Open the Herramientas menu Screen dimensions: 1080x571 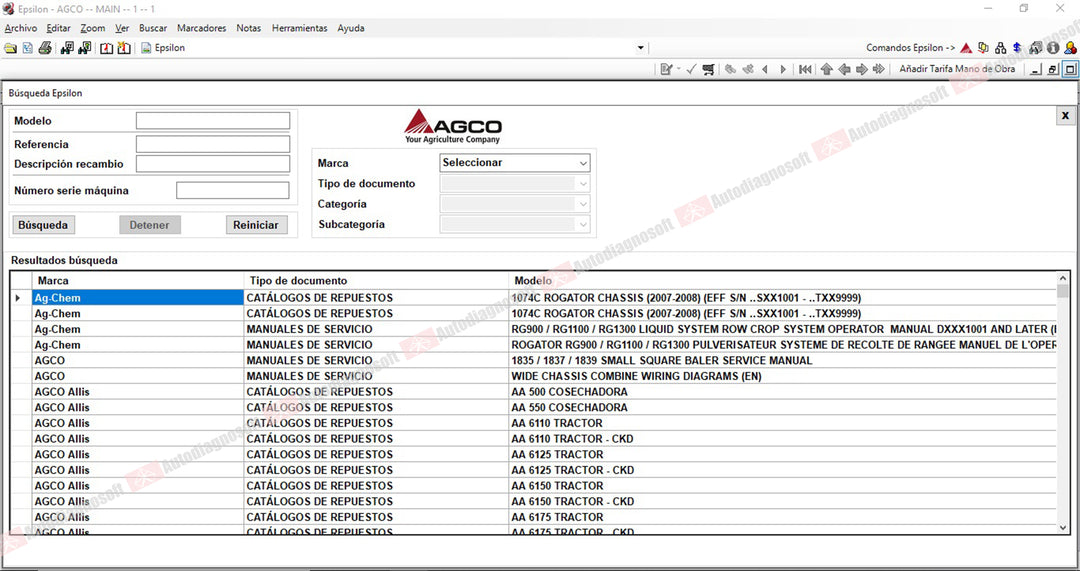point(300,28)
